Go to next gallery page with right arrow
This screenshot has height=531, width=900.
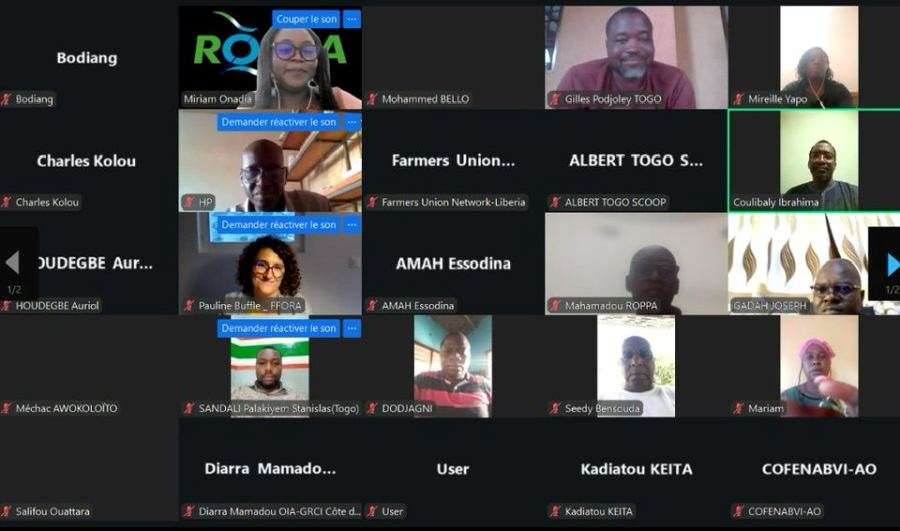[x=891, y=265]
